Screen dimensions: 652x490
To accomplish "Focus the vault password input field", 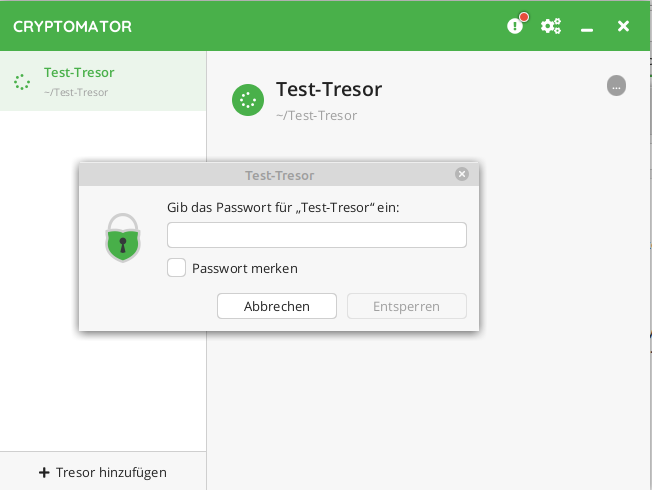I will (x=316, y=235).
